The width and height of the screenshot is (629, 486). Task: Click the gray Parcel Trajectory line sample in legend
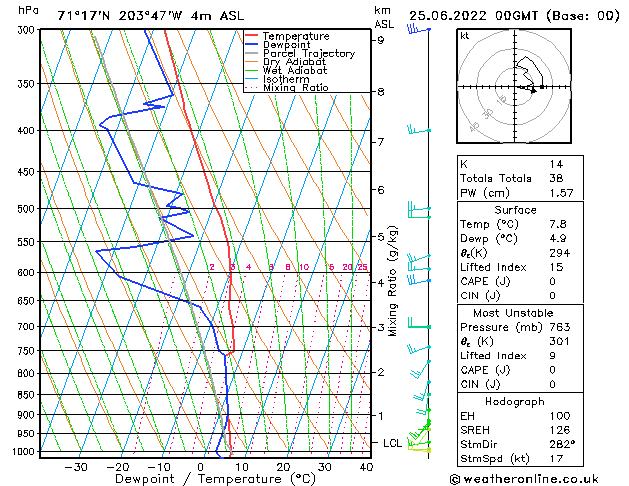[x=252, y=53]
